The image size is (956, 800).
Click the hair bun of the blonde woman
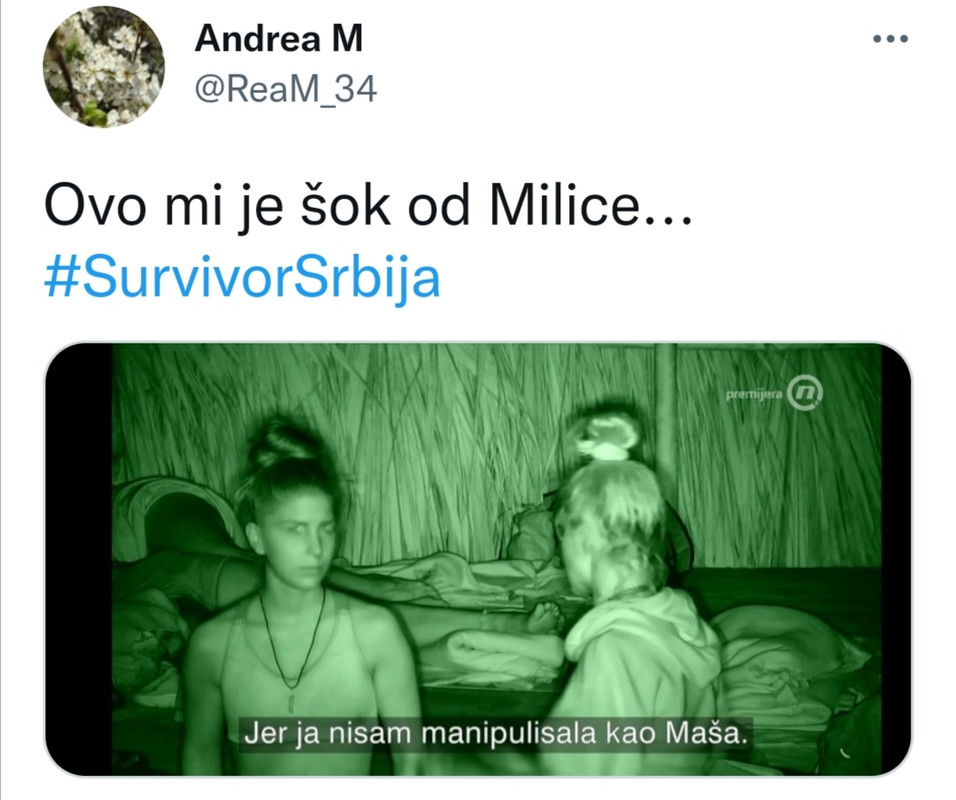[604, 434]
